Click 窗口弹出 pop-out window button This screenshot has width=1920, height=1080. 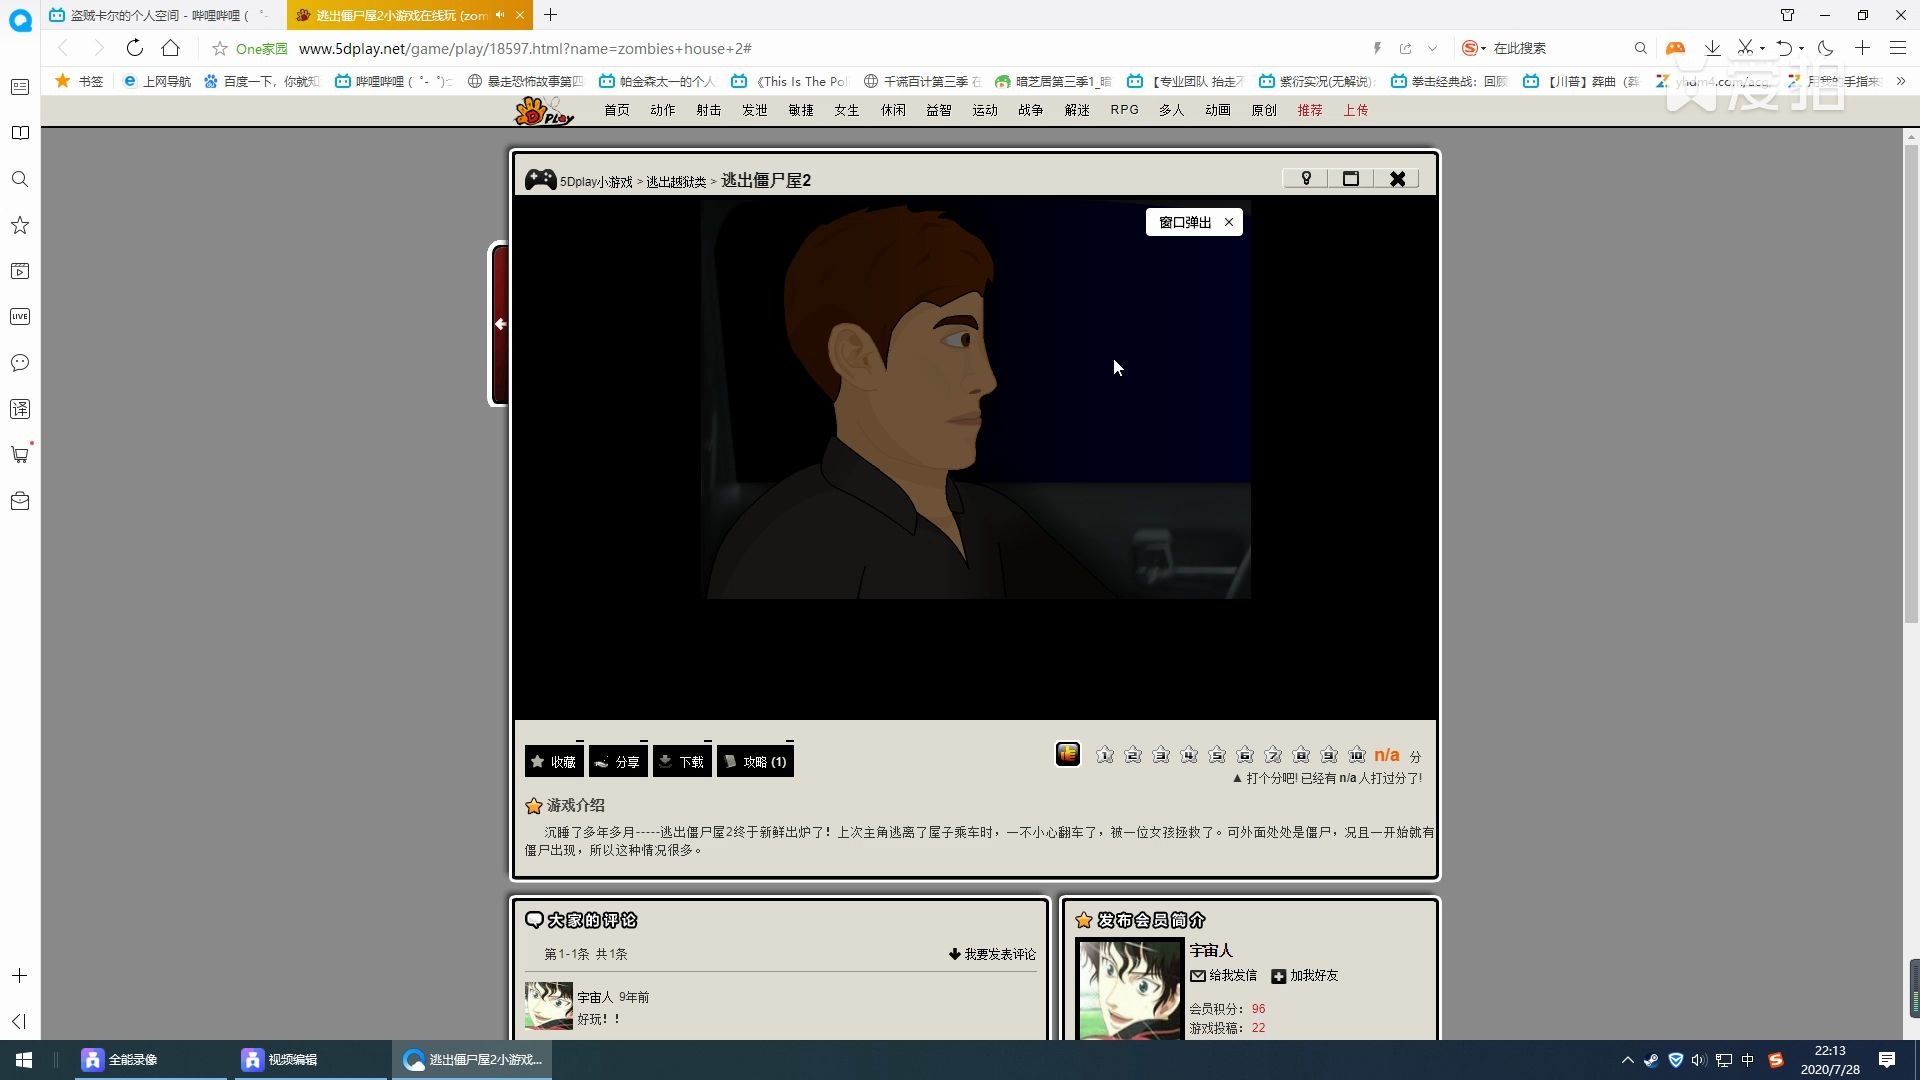click(1185, 222)
